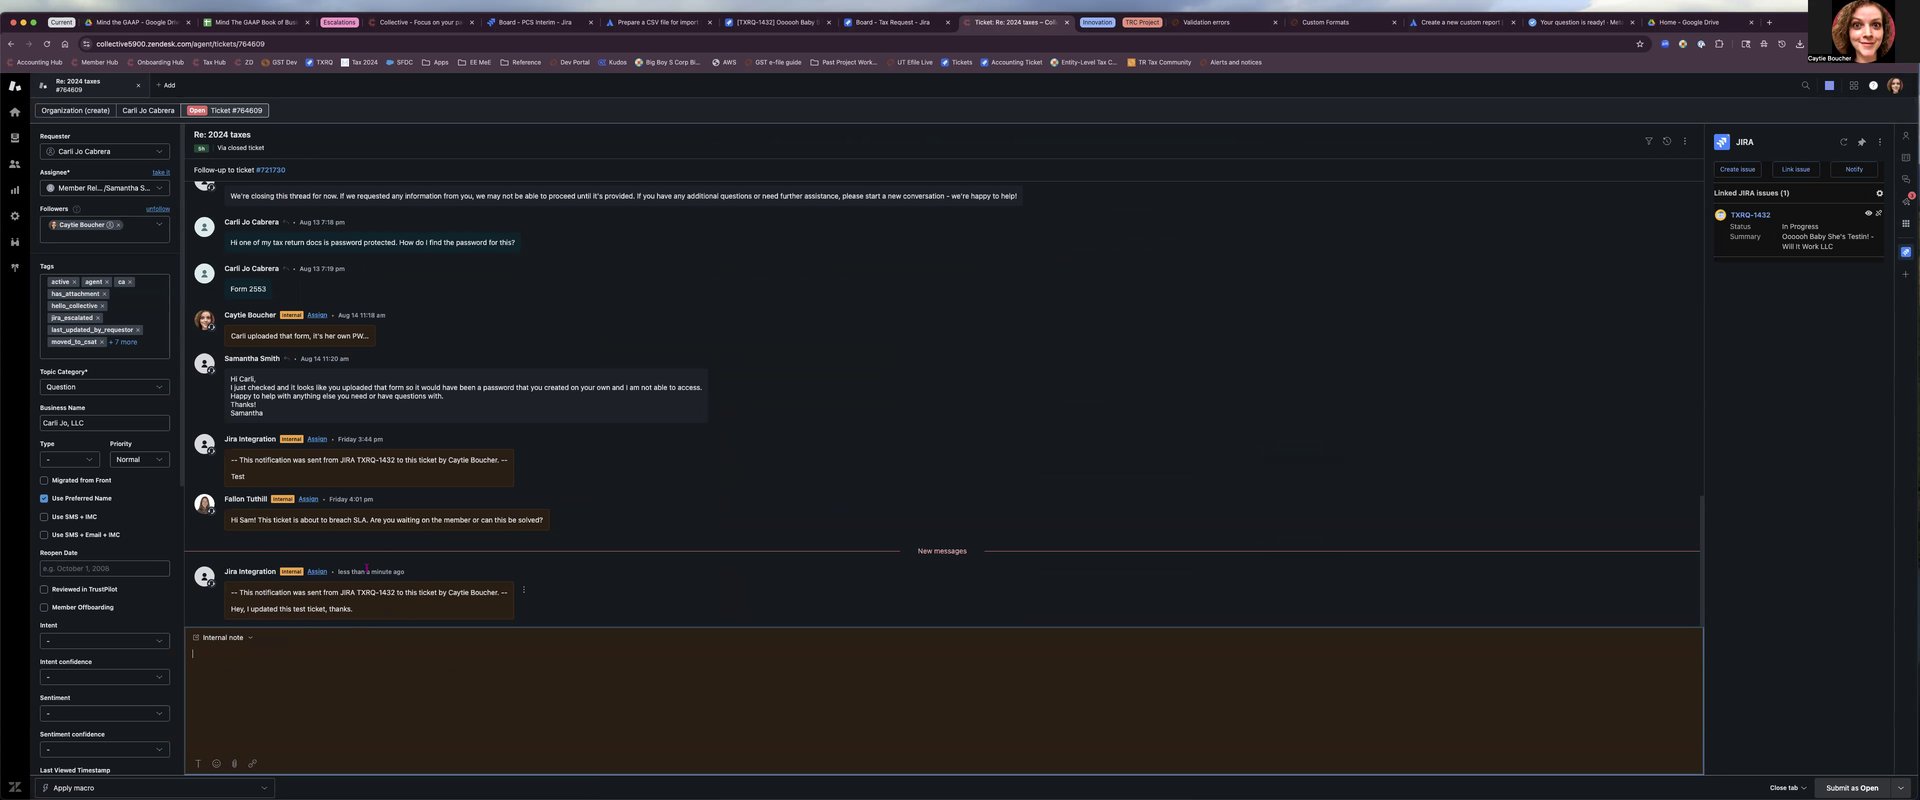Open the Priority dropdown set to Normal
This screenshot has height=800, width=1920.
tap(140, 460)
